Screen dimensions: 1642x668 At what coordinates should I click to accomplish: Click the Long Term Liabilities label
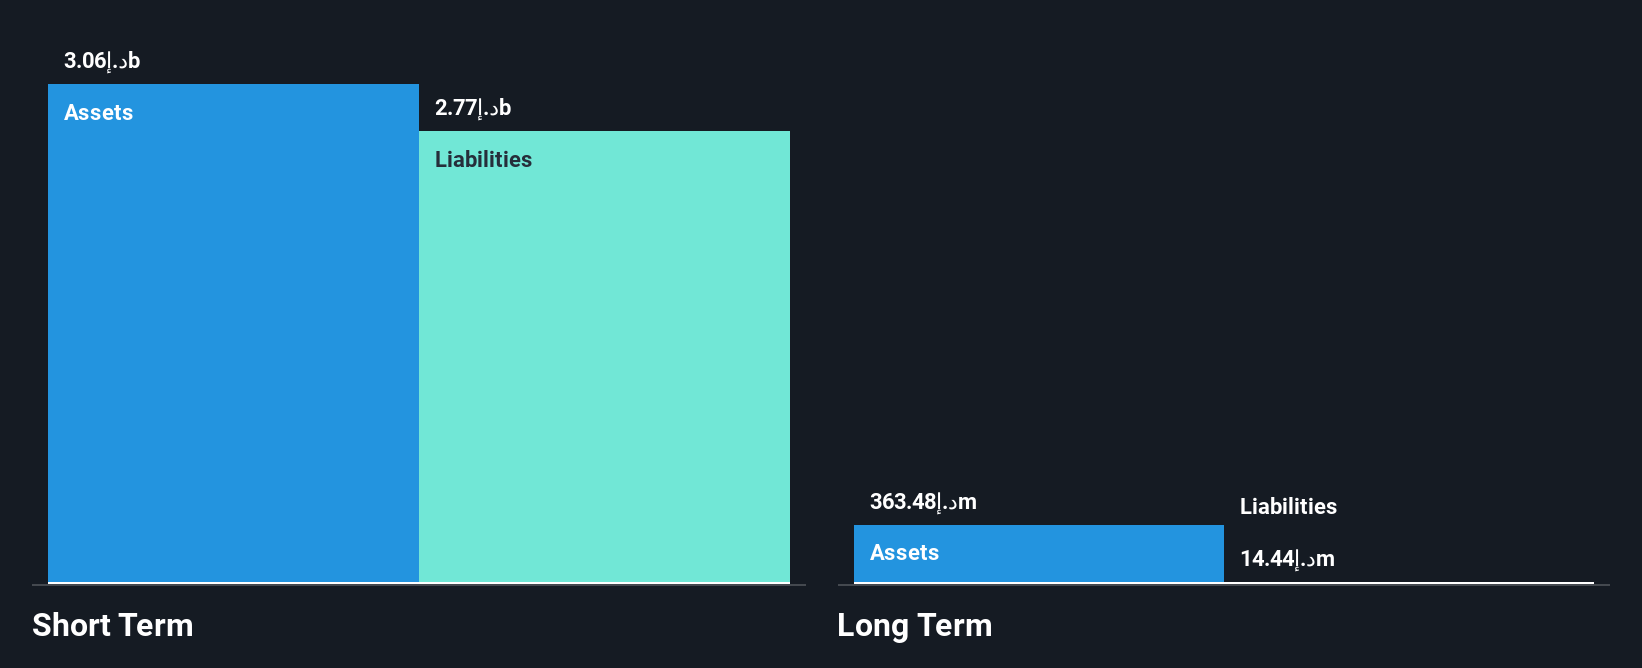point(1288,506)
